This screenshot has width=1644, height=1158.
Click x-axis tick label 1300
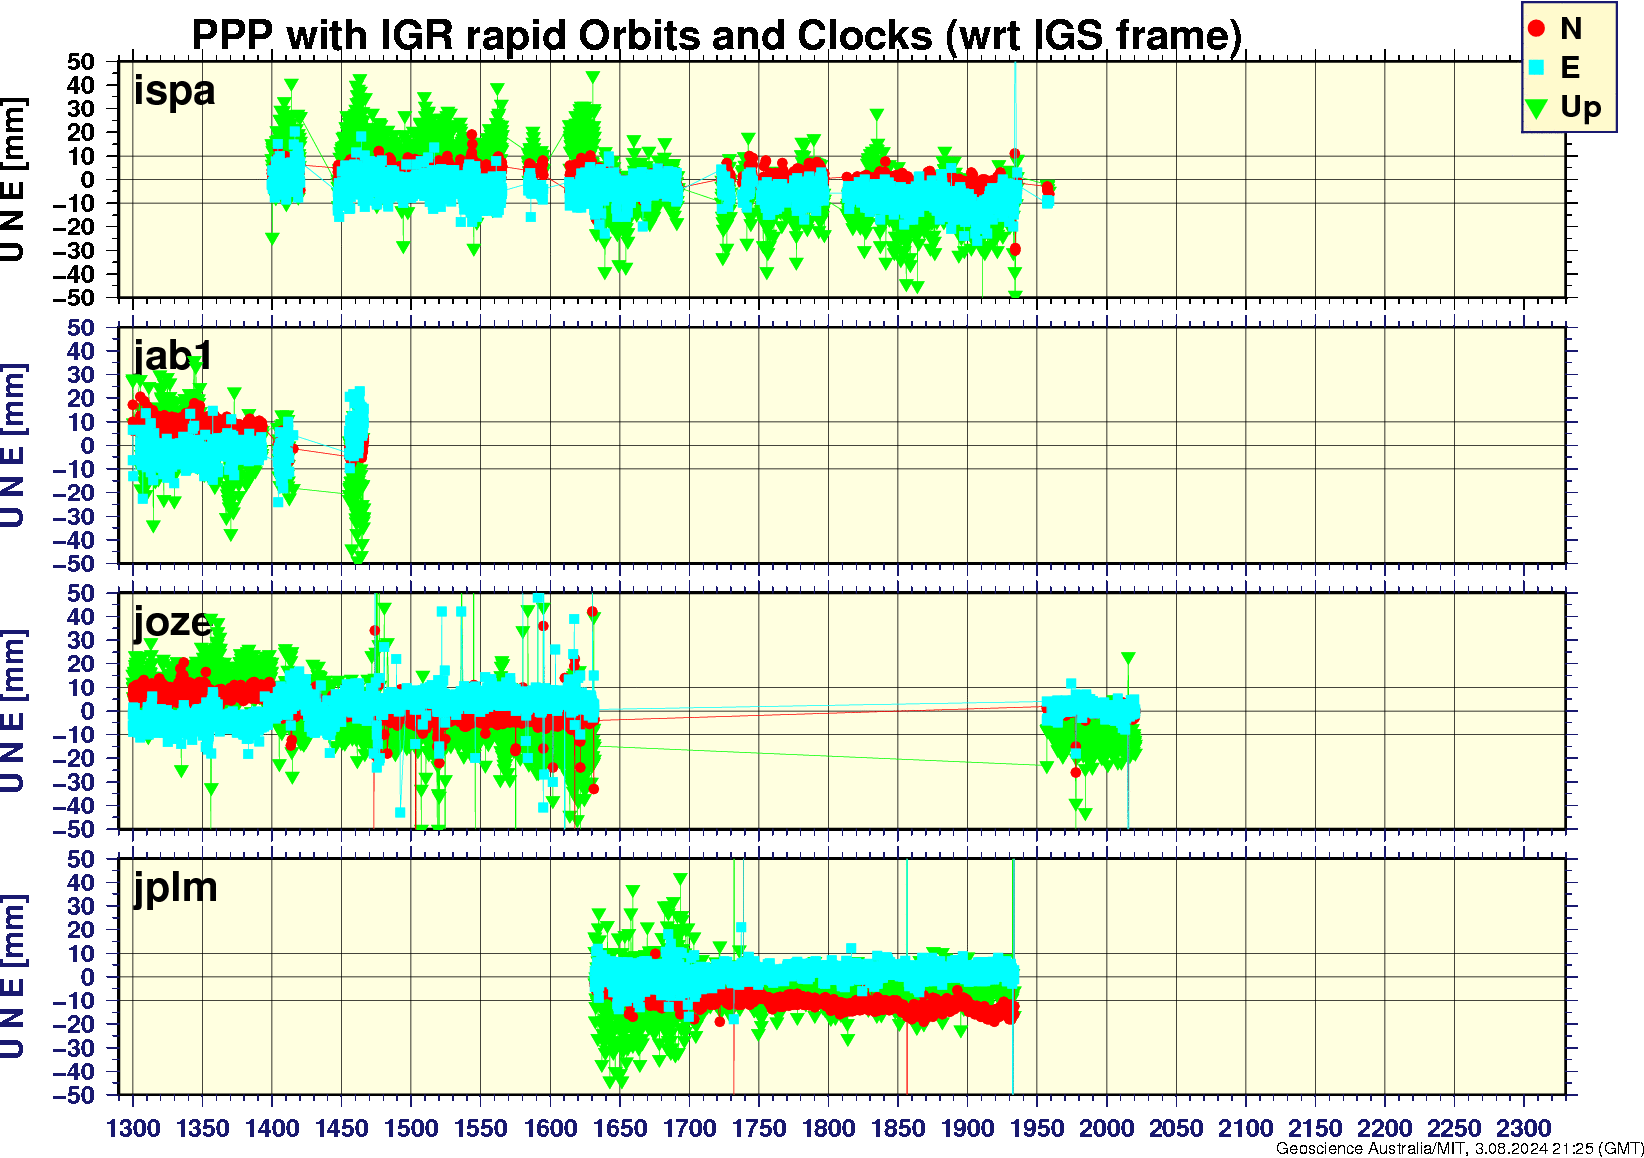[x=133, y=1129]
